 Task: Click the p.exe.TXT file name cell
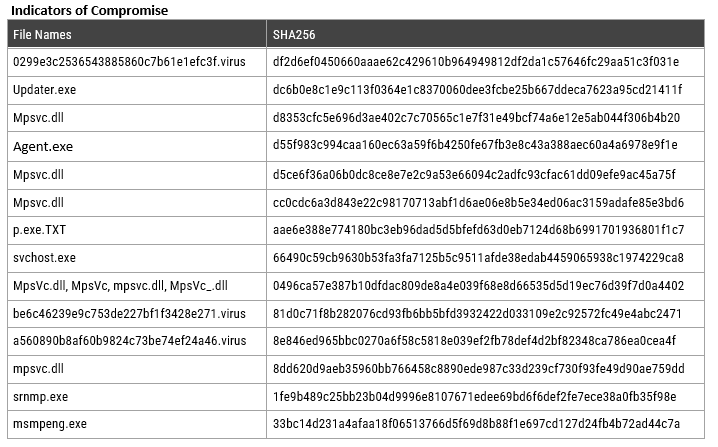click(137, 230)
